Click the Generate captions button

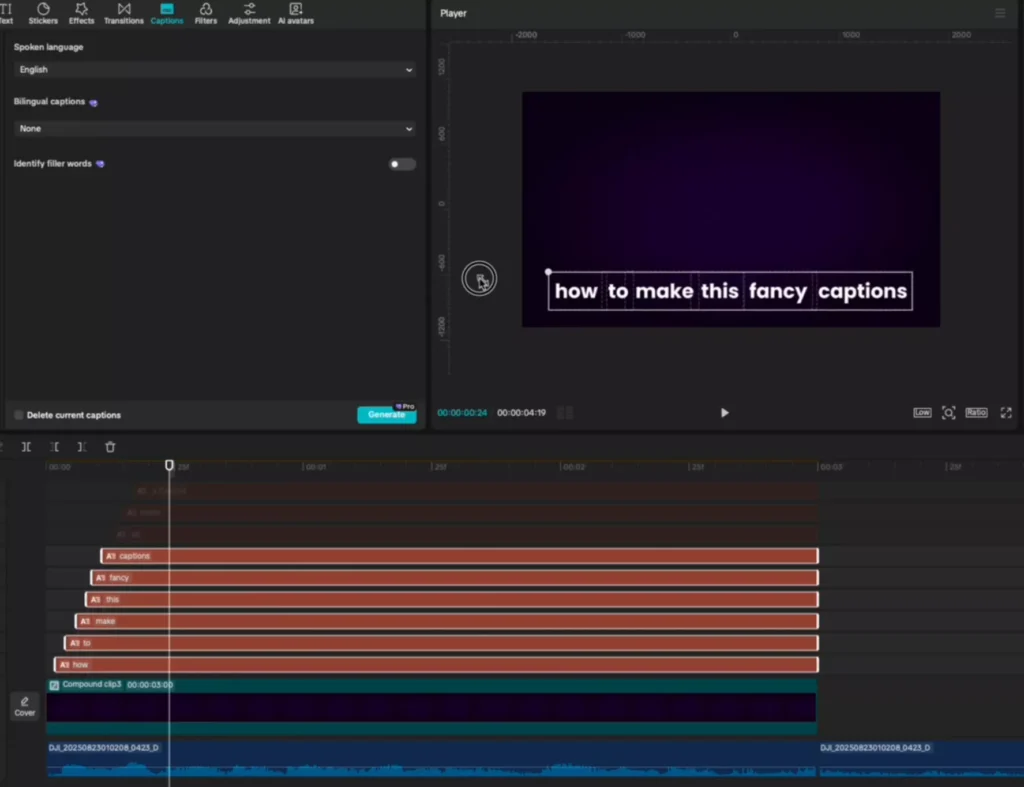[x=386, y=415]
